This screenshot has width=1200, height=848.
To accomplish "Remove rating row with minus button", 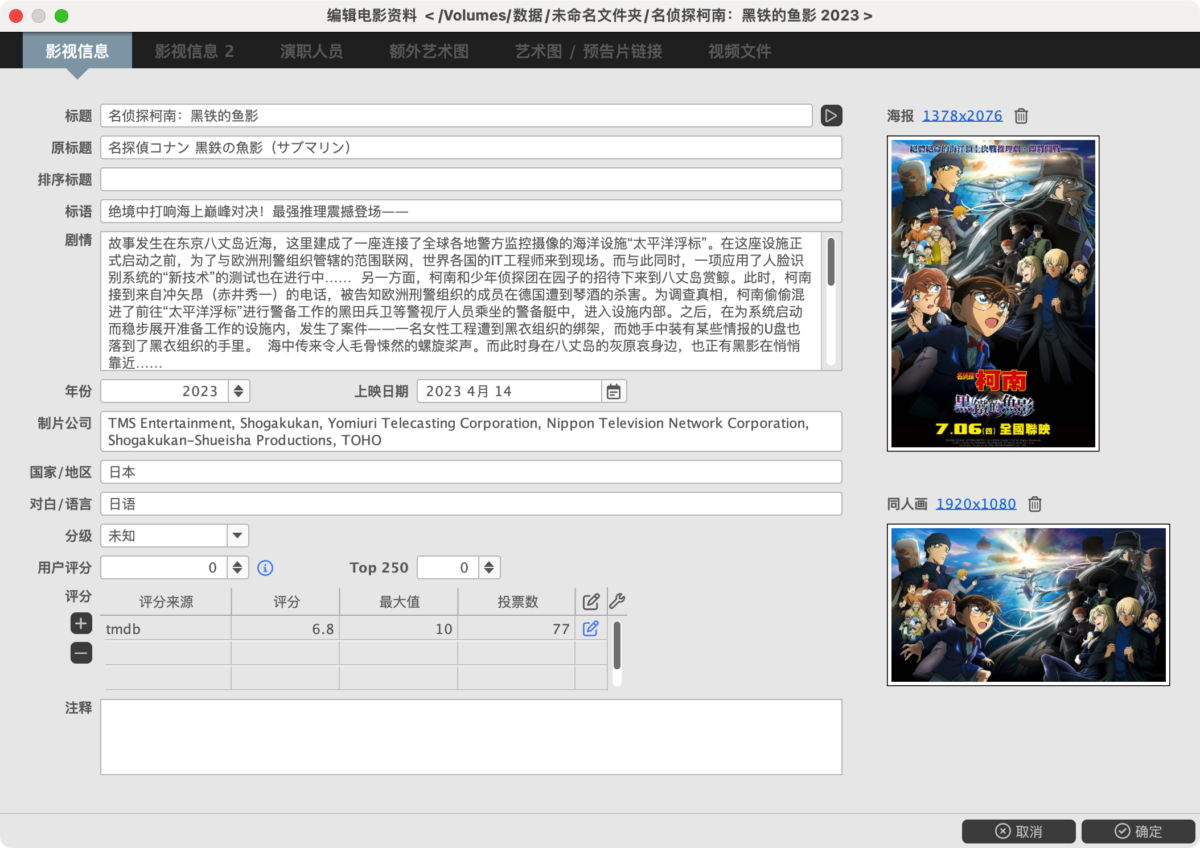I will [81, 653].
